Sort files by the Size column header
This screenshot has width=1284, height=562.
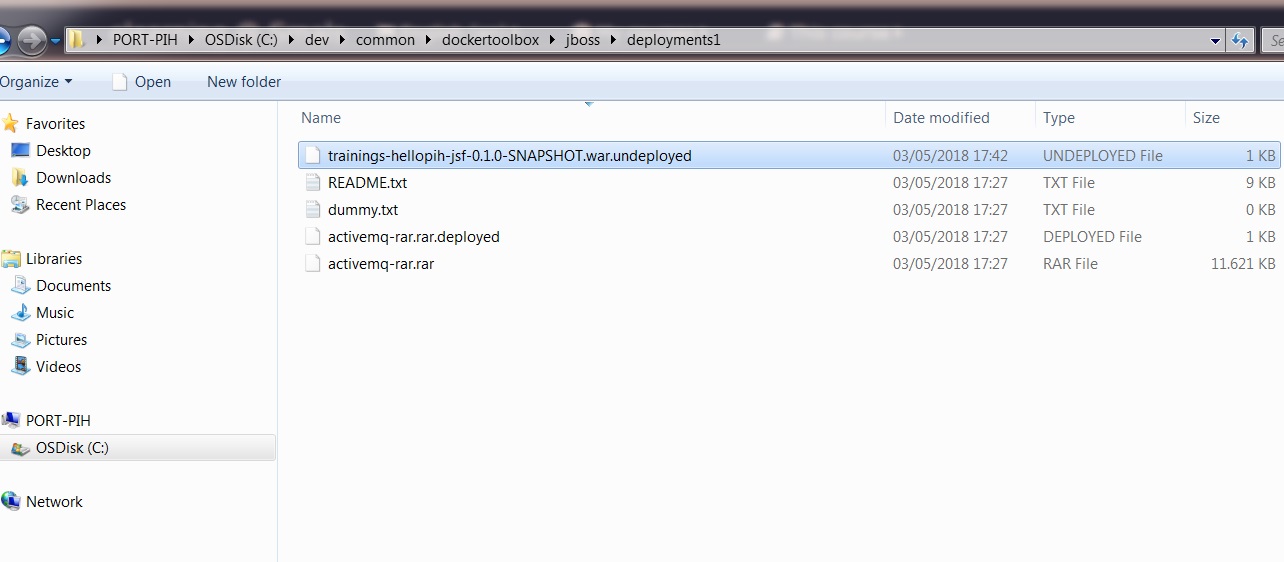[x=1233, y=118]
